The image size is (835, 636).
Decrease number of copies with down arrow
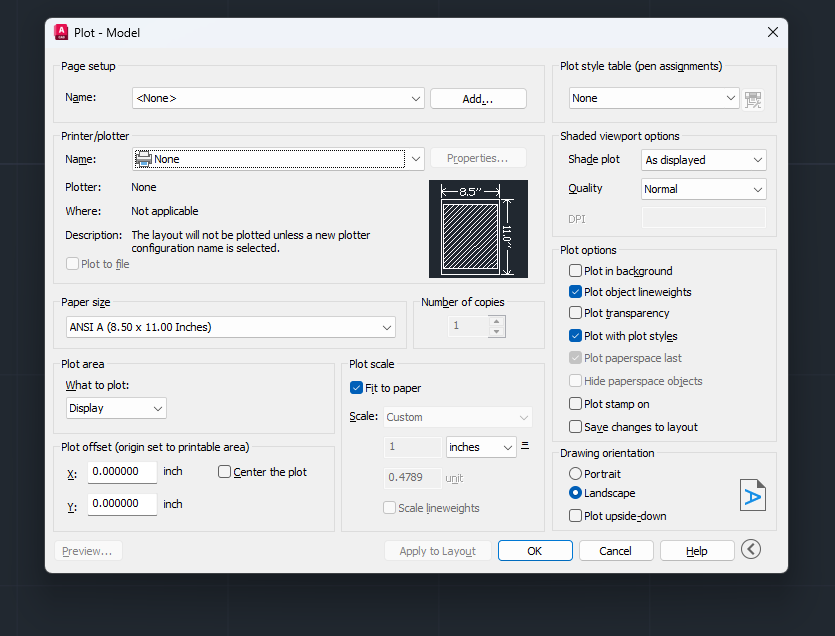click(496, 331)
